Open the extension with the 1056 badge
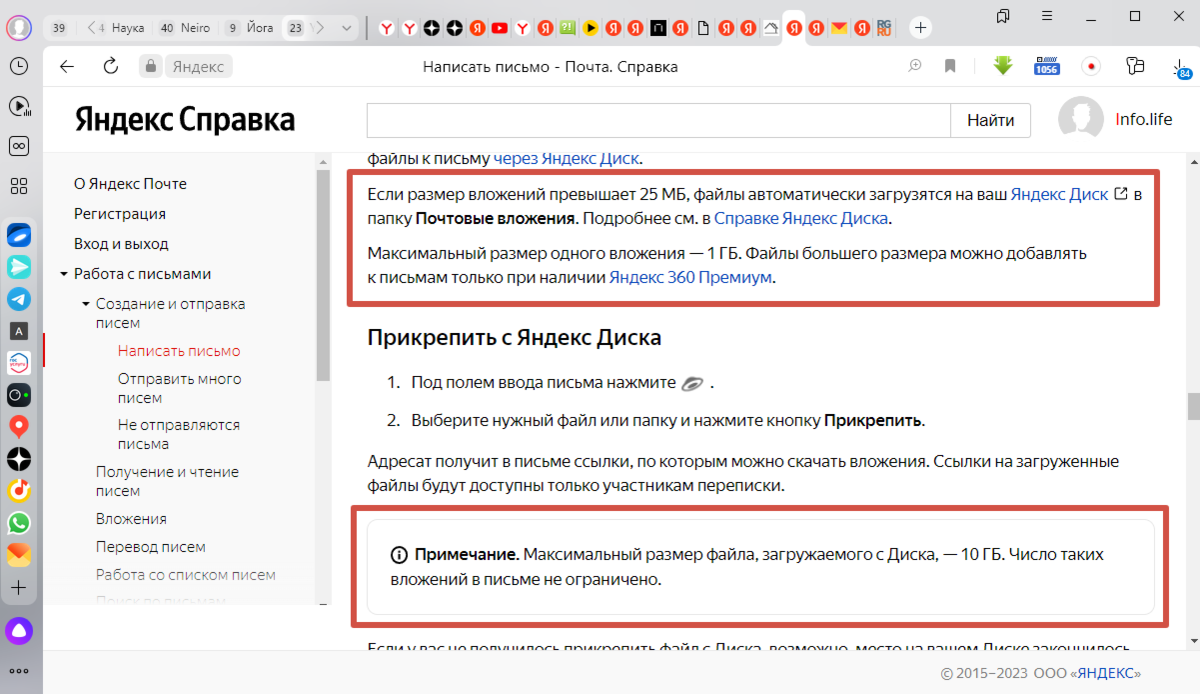 [x=1046, y=67]
